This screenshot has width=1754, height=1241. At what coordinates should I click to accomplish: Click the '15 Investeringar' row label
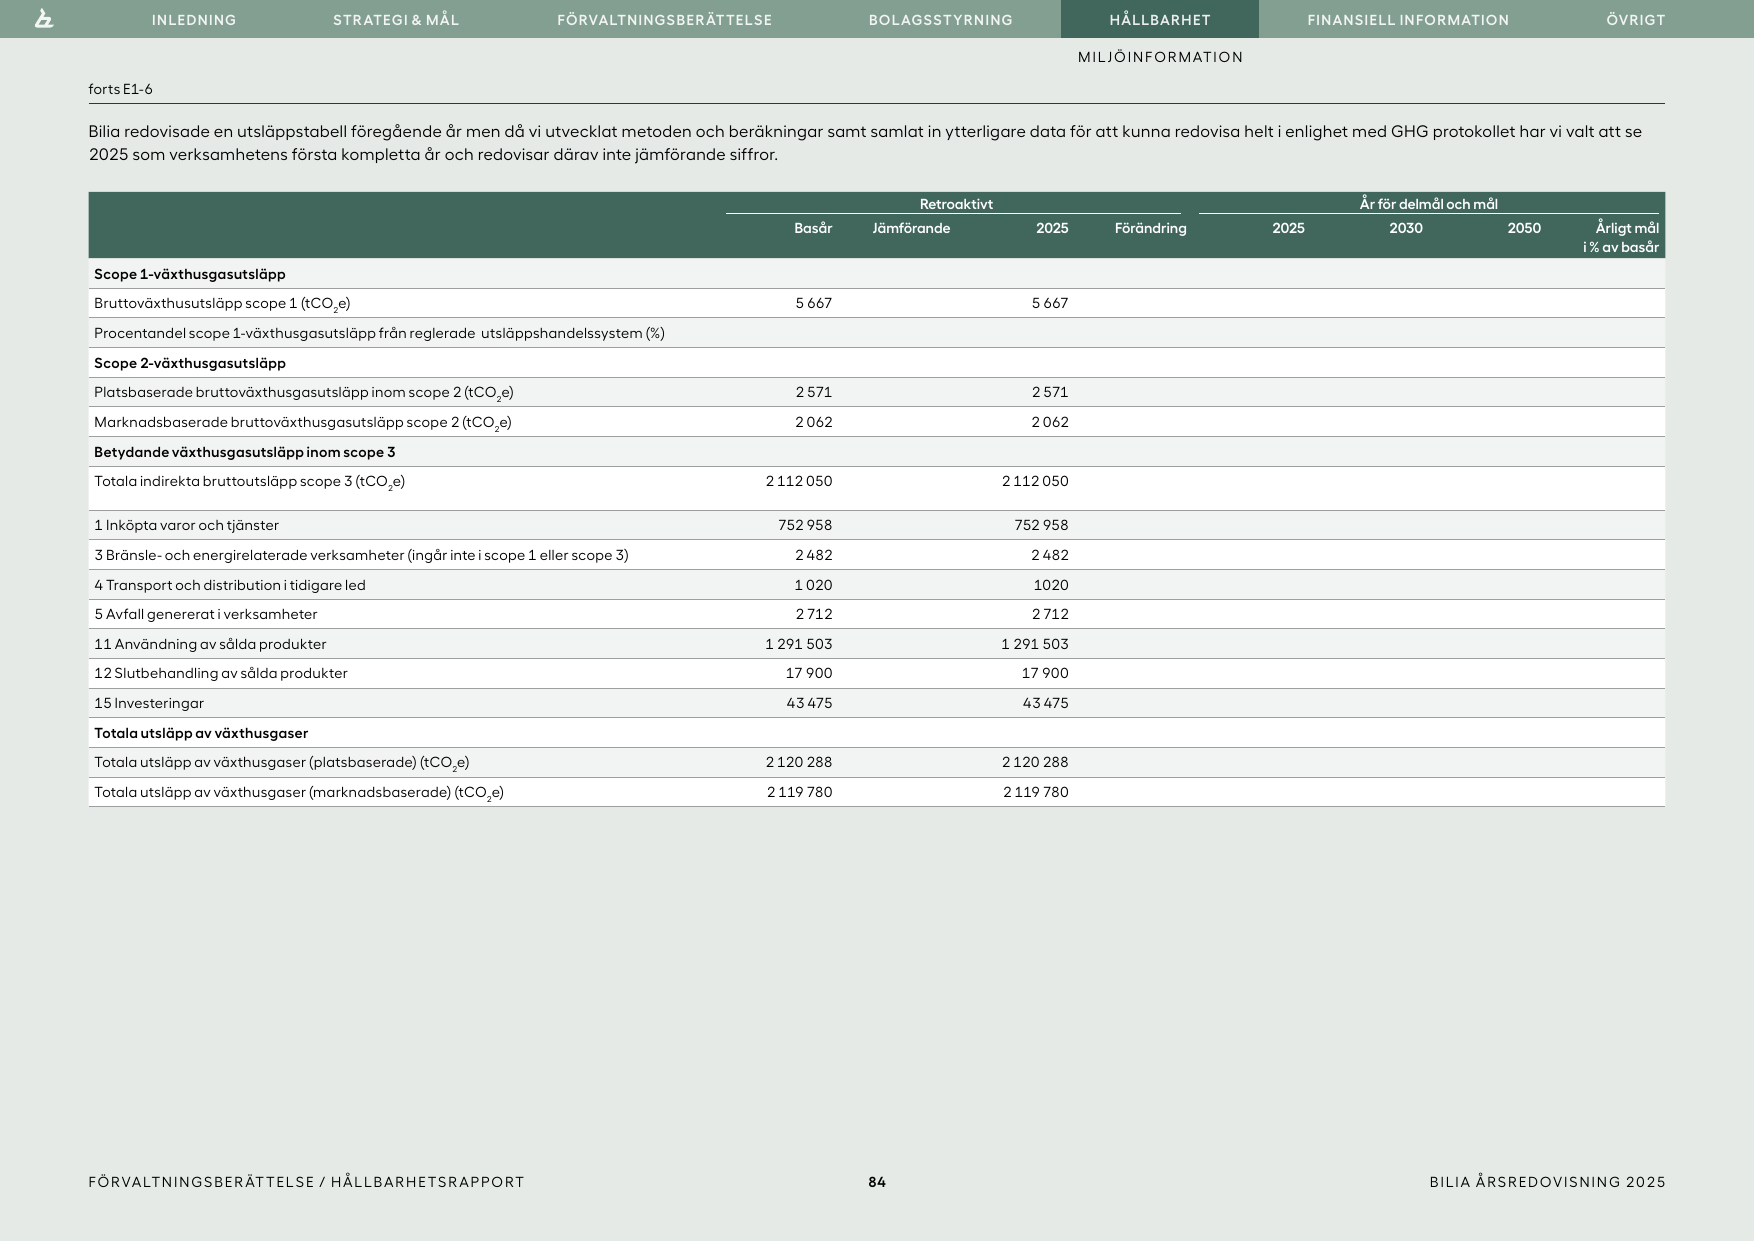(149, 703)
